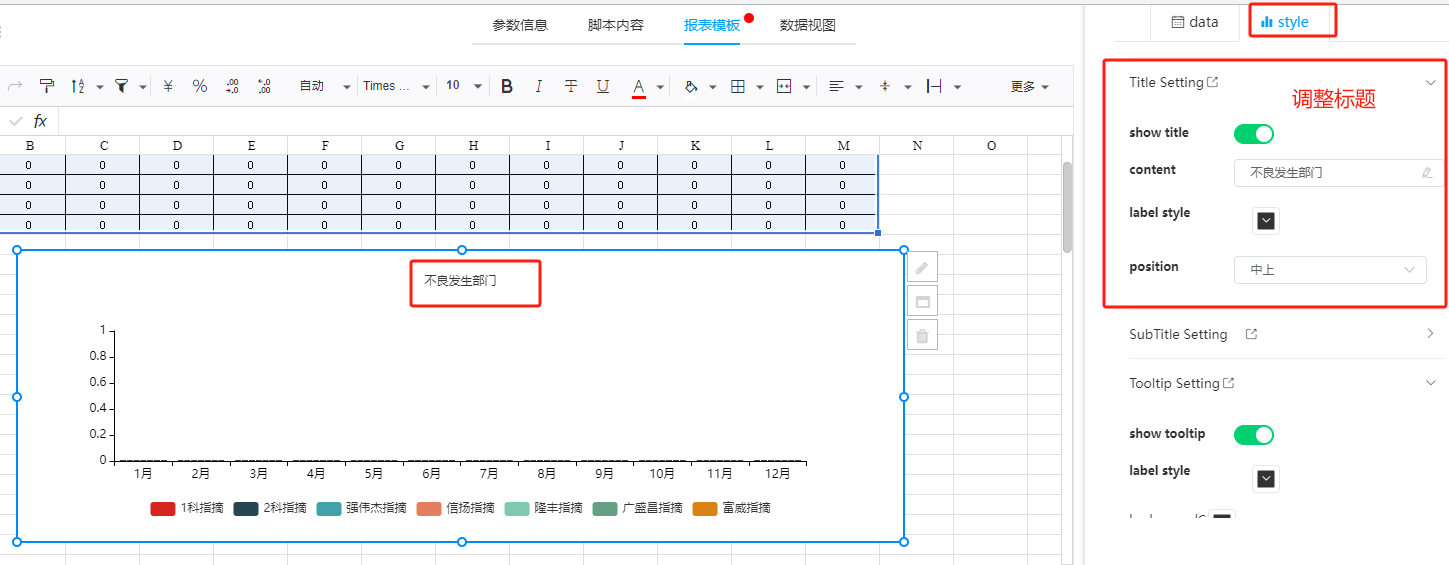Apply currency format with yen icon
Viewport: 1449px width, 565px height.
click(168, 86)
